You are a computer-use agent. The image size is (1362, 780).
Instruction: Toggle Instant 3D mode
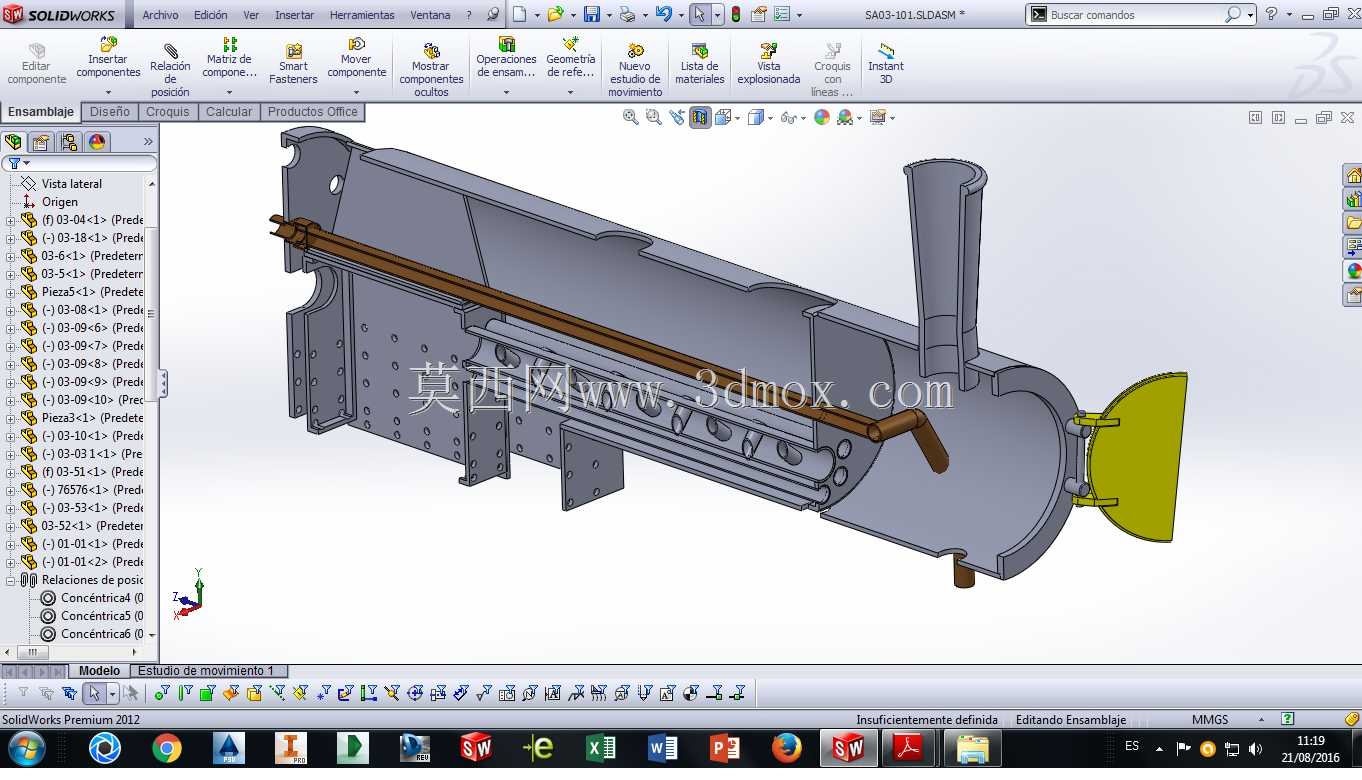point(885,65)
